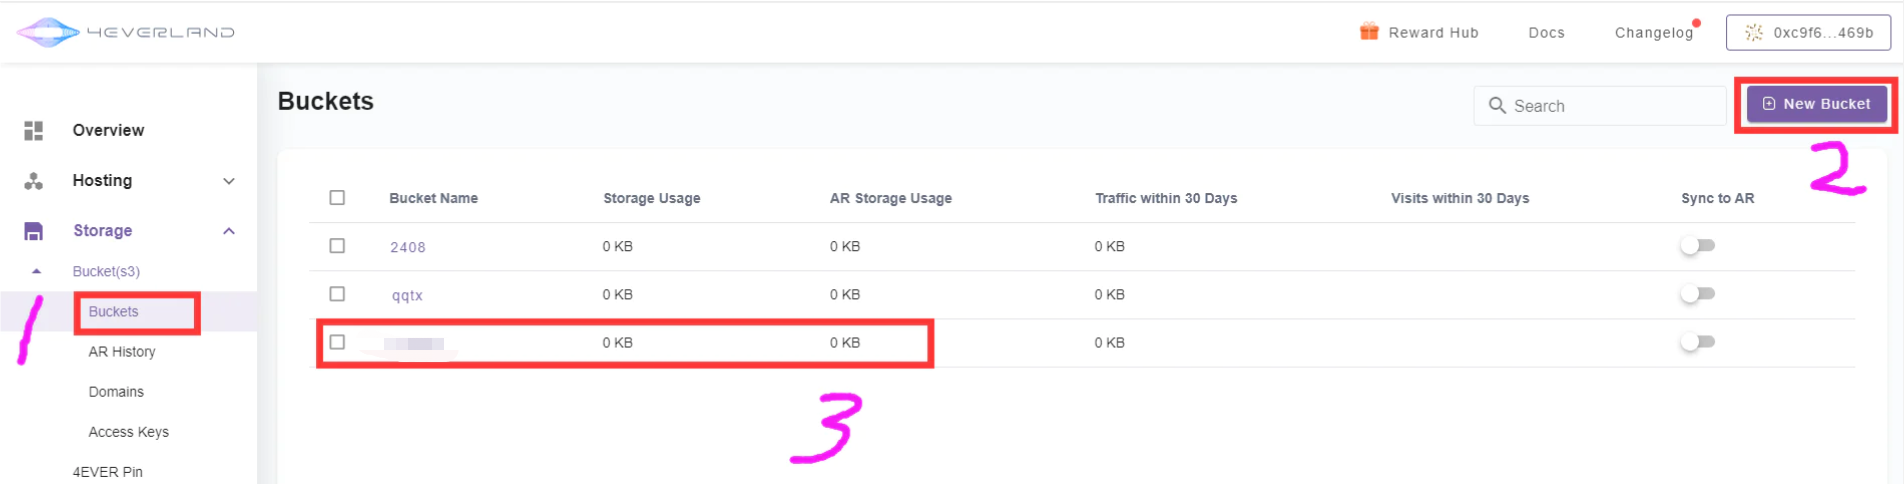1904x484 pixels.
Task: Select the qqtx bucket checkbox
Action: 337,294
